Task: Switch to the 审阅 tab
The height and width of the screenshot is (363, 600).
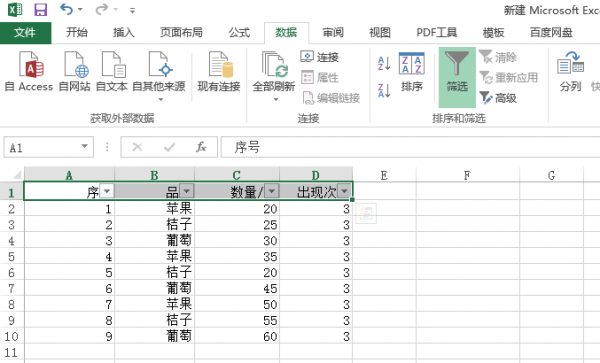Action: tap(333, 33)
